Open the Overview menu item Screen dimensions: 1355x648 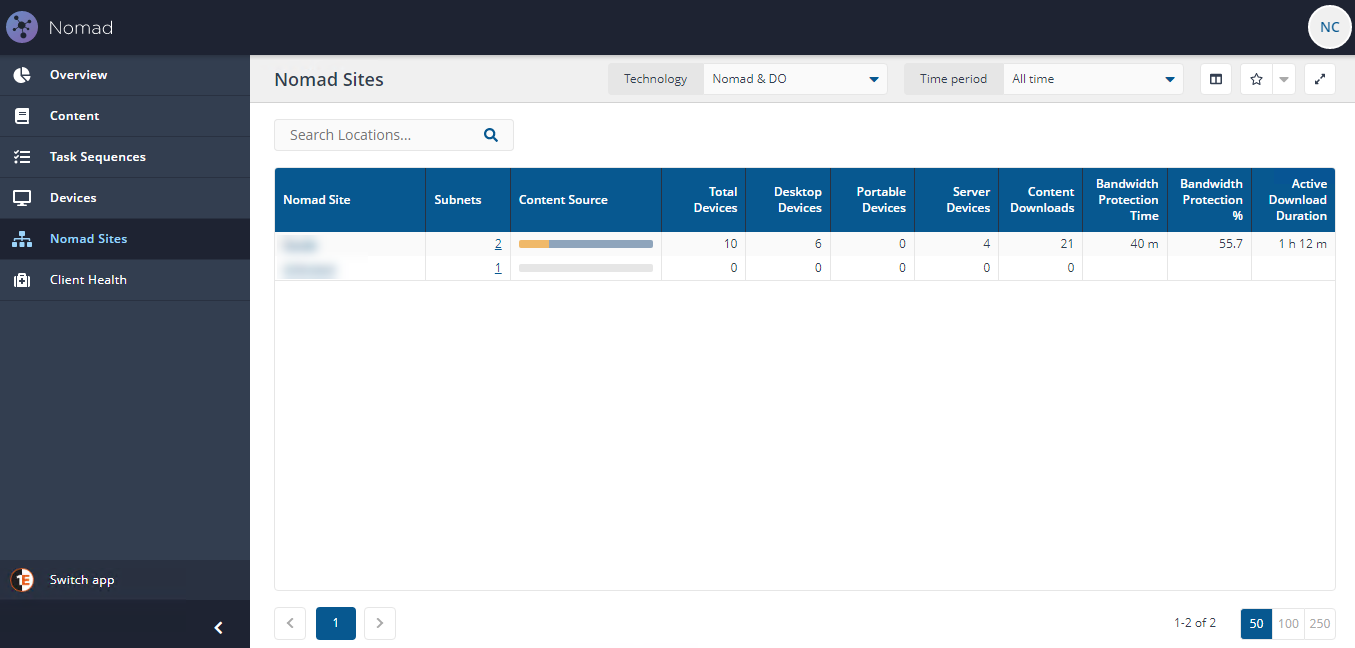pyautogui.click(x=125, y=75)
